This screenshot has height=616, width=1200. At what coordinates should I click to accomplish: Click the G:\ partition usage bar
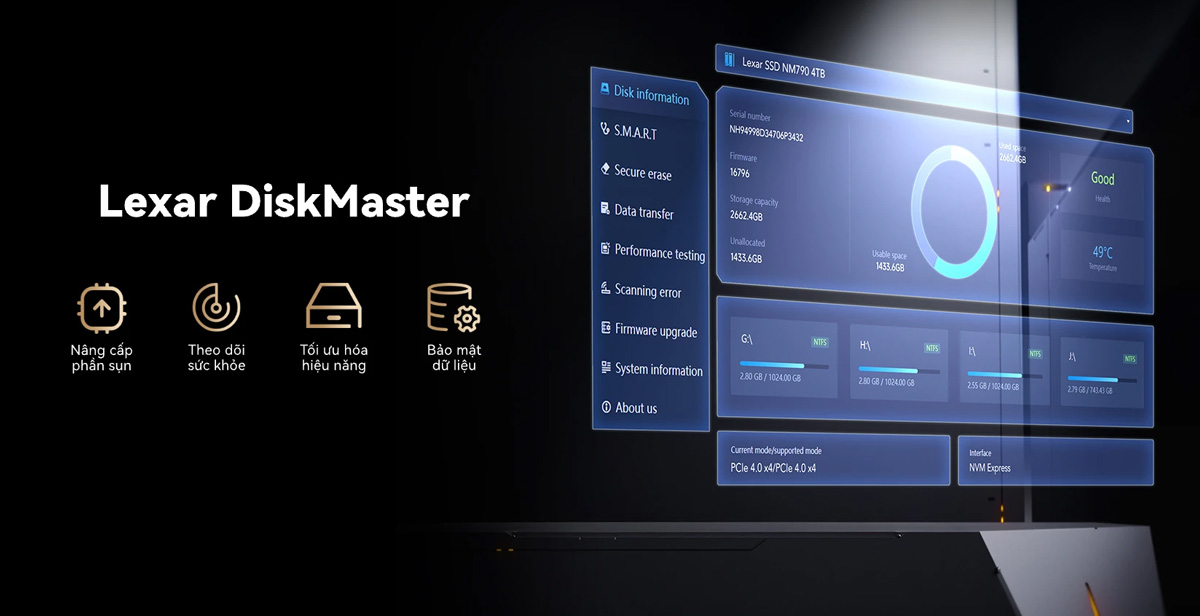click(x=785, y=366)
